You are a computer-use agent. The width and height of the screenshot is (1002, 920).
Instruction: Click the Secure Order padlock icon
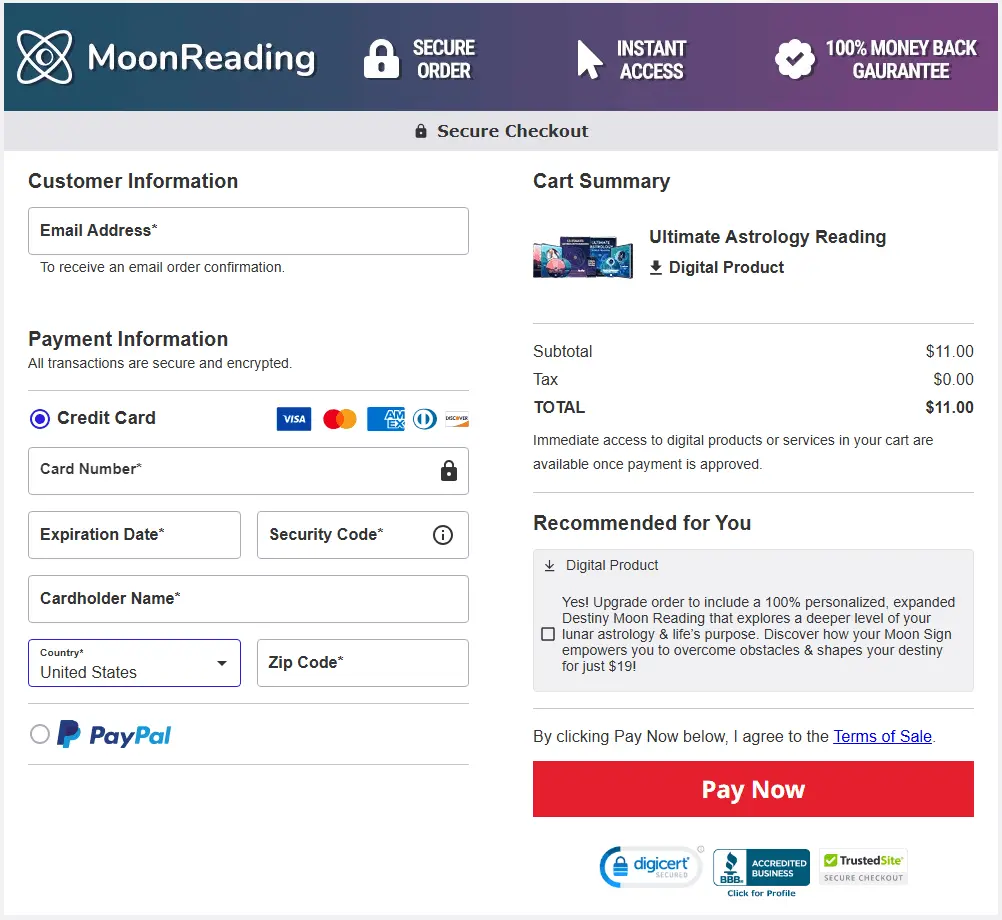click(381, 56)
